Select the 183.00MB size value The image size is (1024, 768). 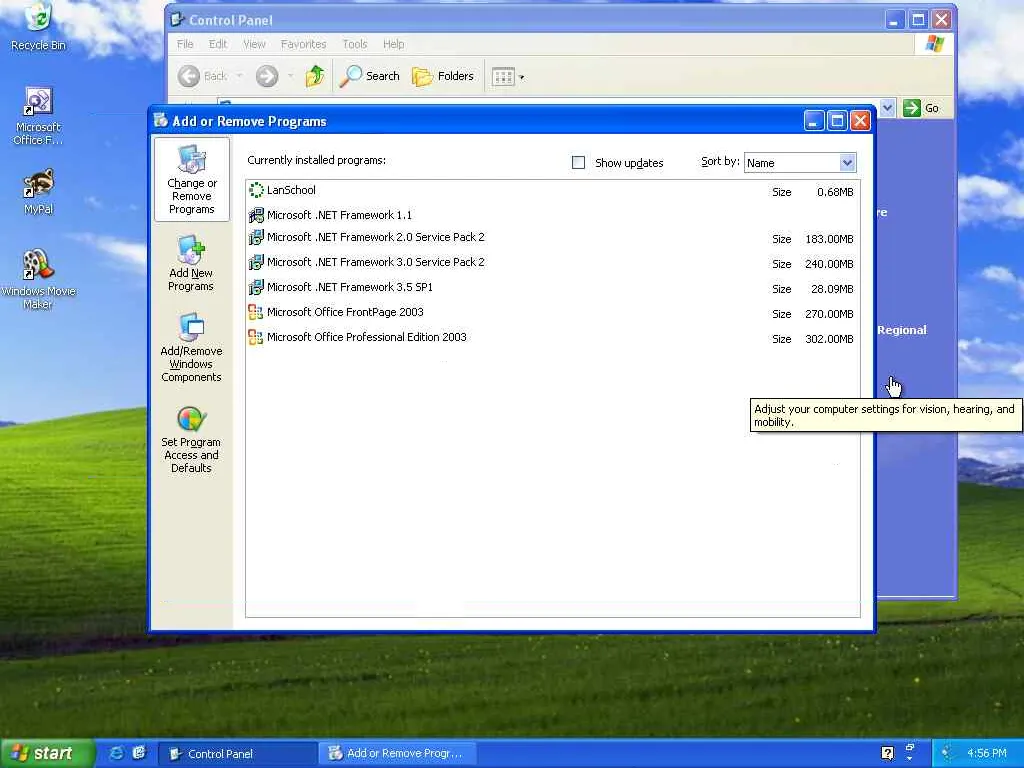(829, 239)
